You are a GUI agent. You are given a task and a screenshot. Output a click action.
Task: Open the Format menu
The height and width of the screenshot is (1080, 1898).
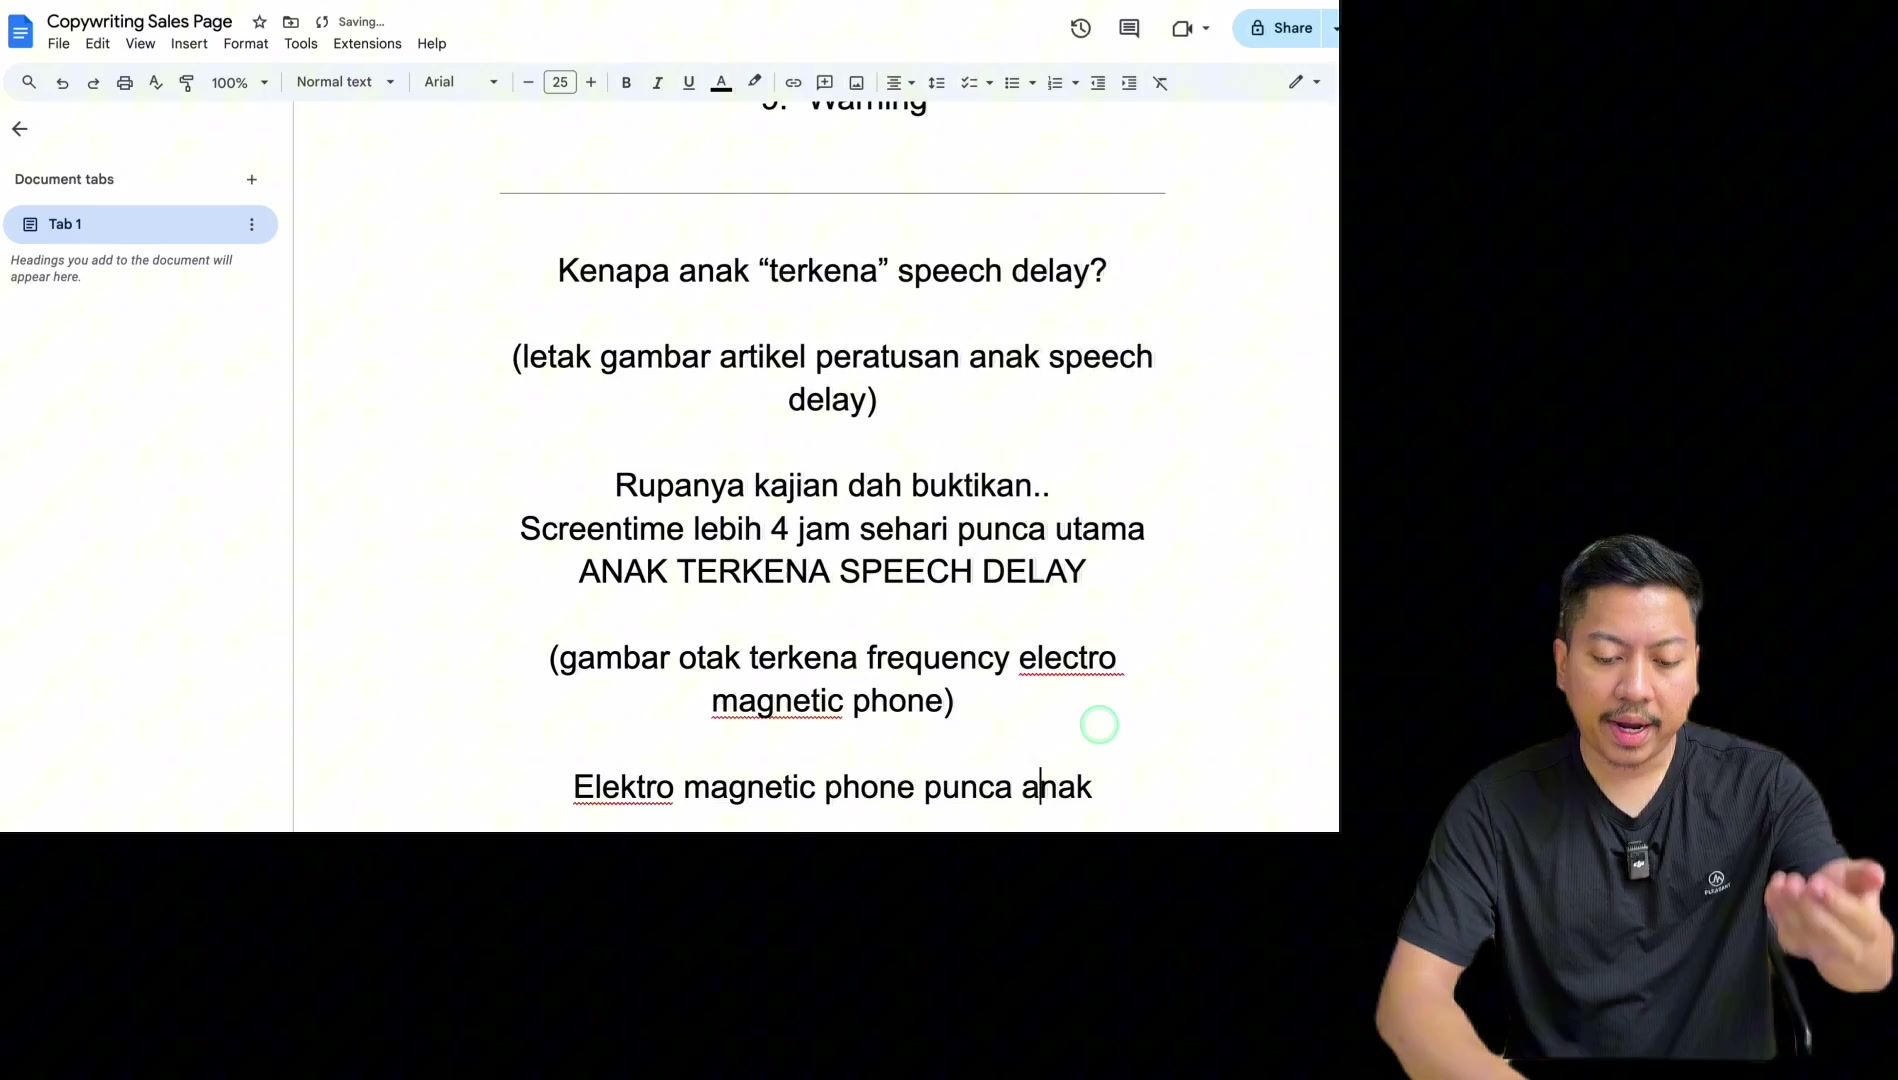pos(246,44)
